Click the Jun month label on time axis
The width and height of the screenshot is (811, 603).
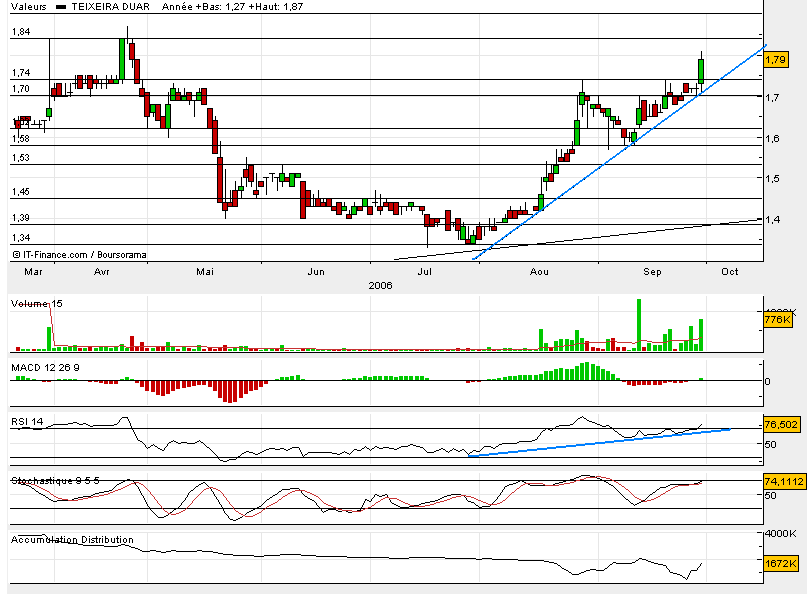coord(316,272)
